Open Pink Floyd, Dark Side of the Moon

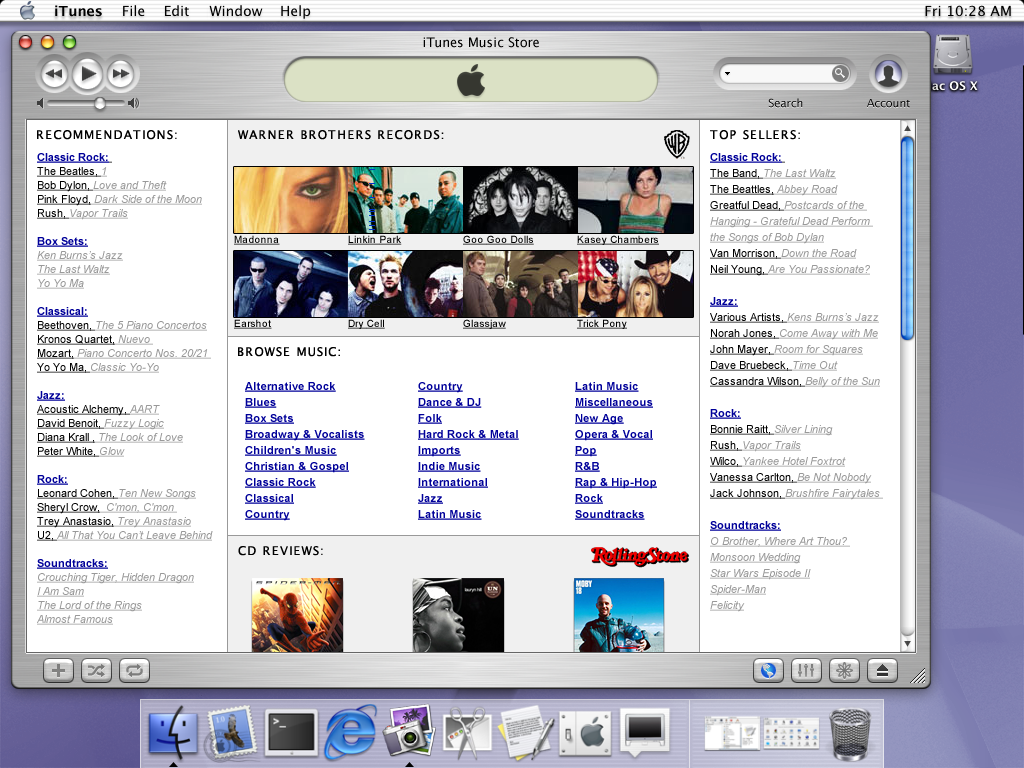[x=120, y=199]
